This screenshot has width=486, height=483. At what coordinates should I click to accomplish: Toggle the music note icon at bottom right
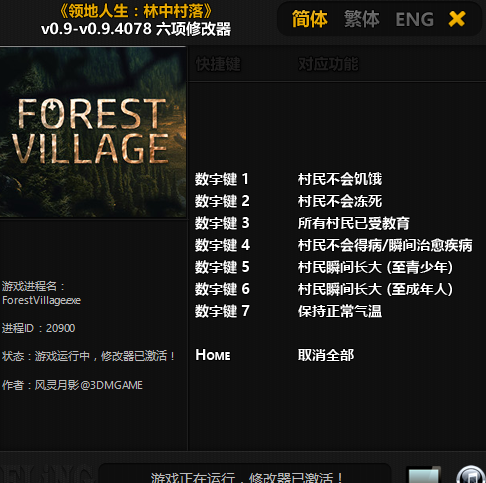click(x=471, y=475)
